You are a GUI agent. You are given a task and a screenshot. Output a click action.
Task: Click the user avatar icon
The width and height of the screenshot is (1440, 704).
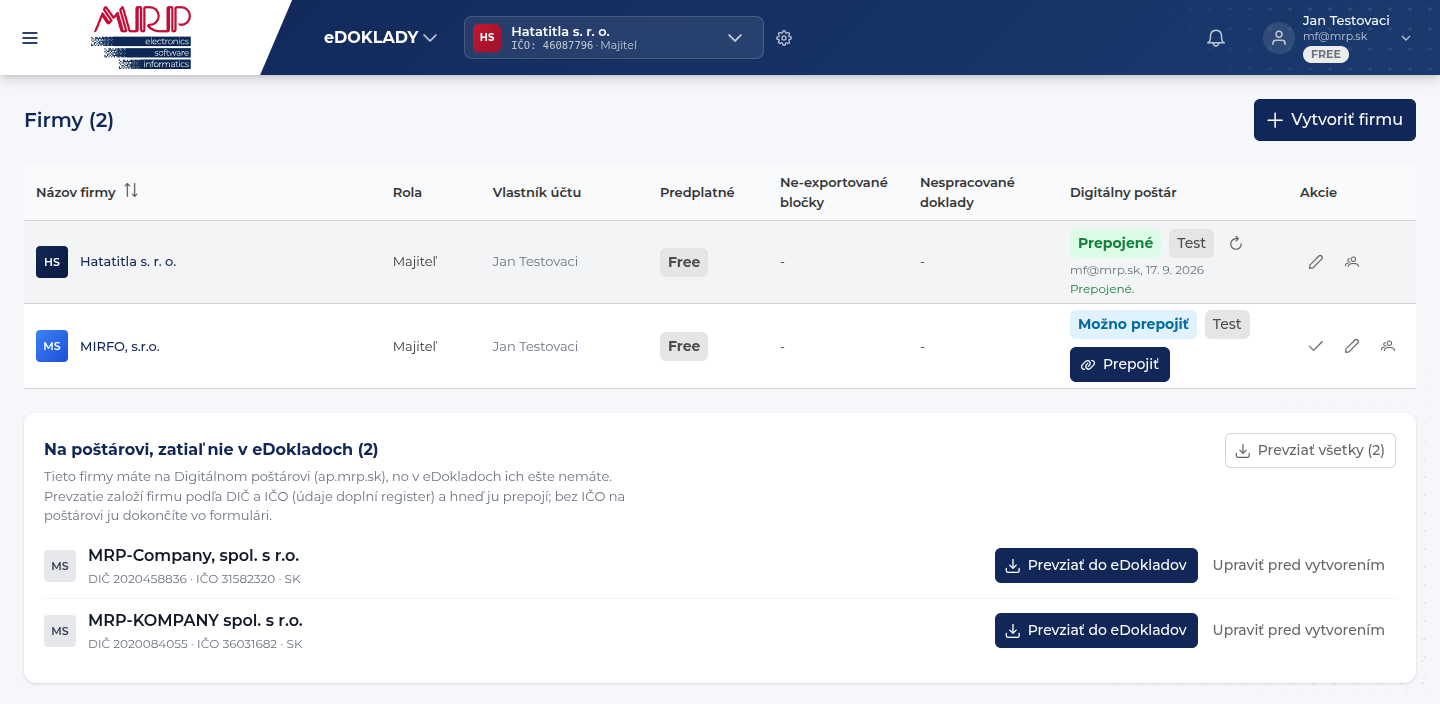click(x=1278, y=38)
